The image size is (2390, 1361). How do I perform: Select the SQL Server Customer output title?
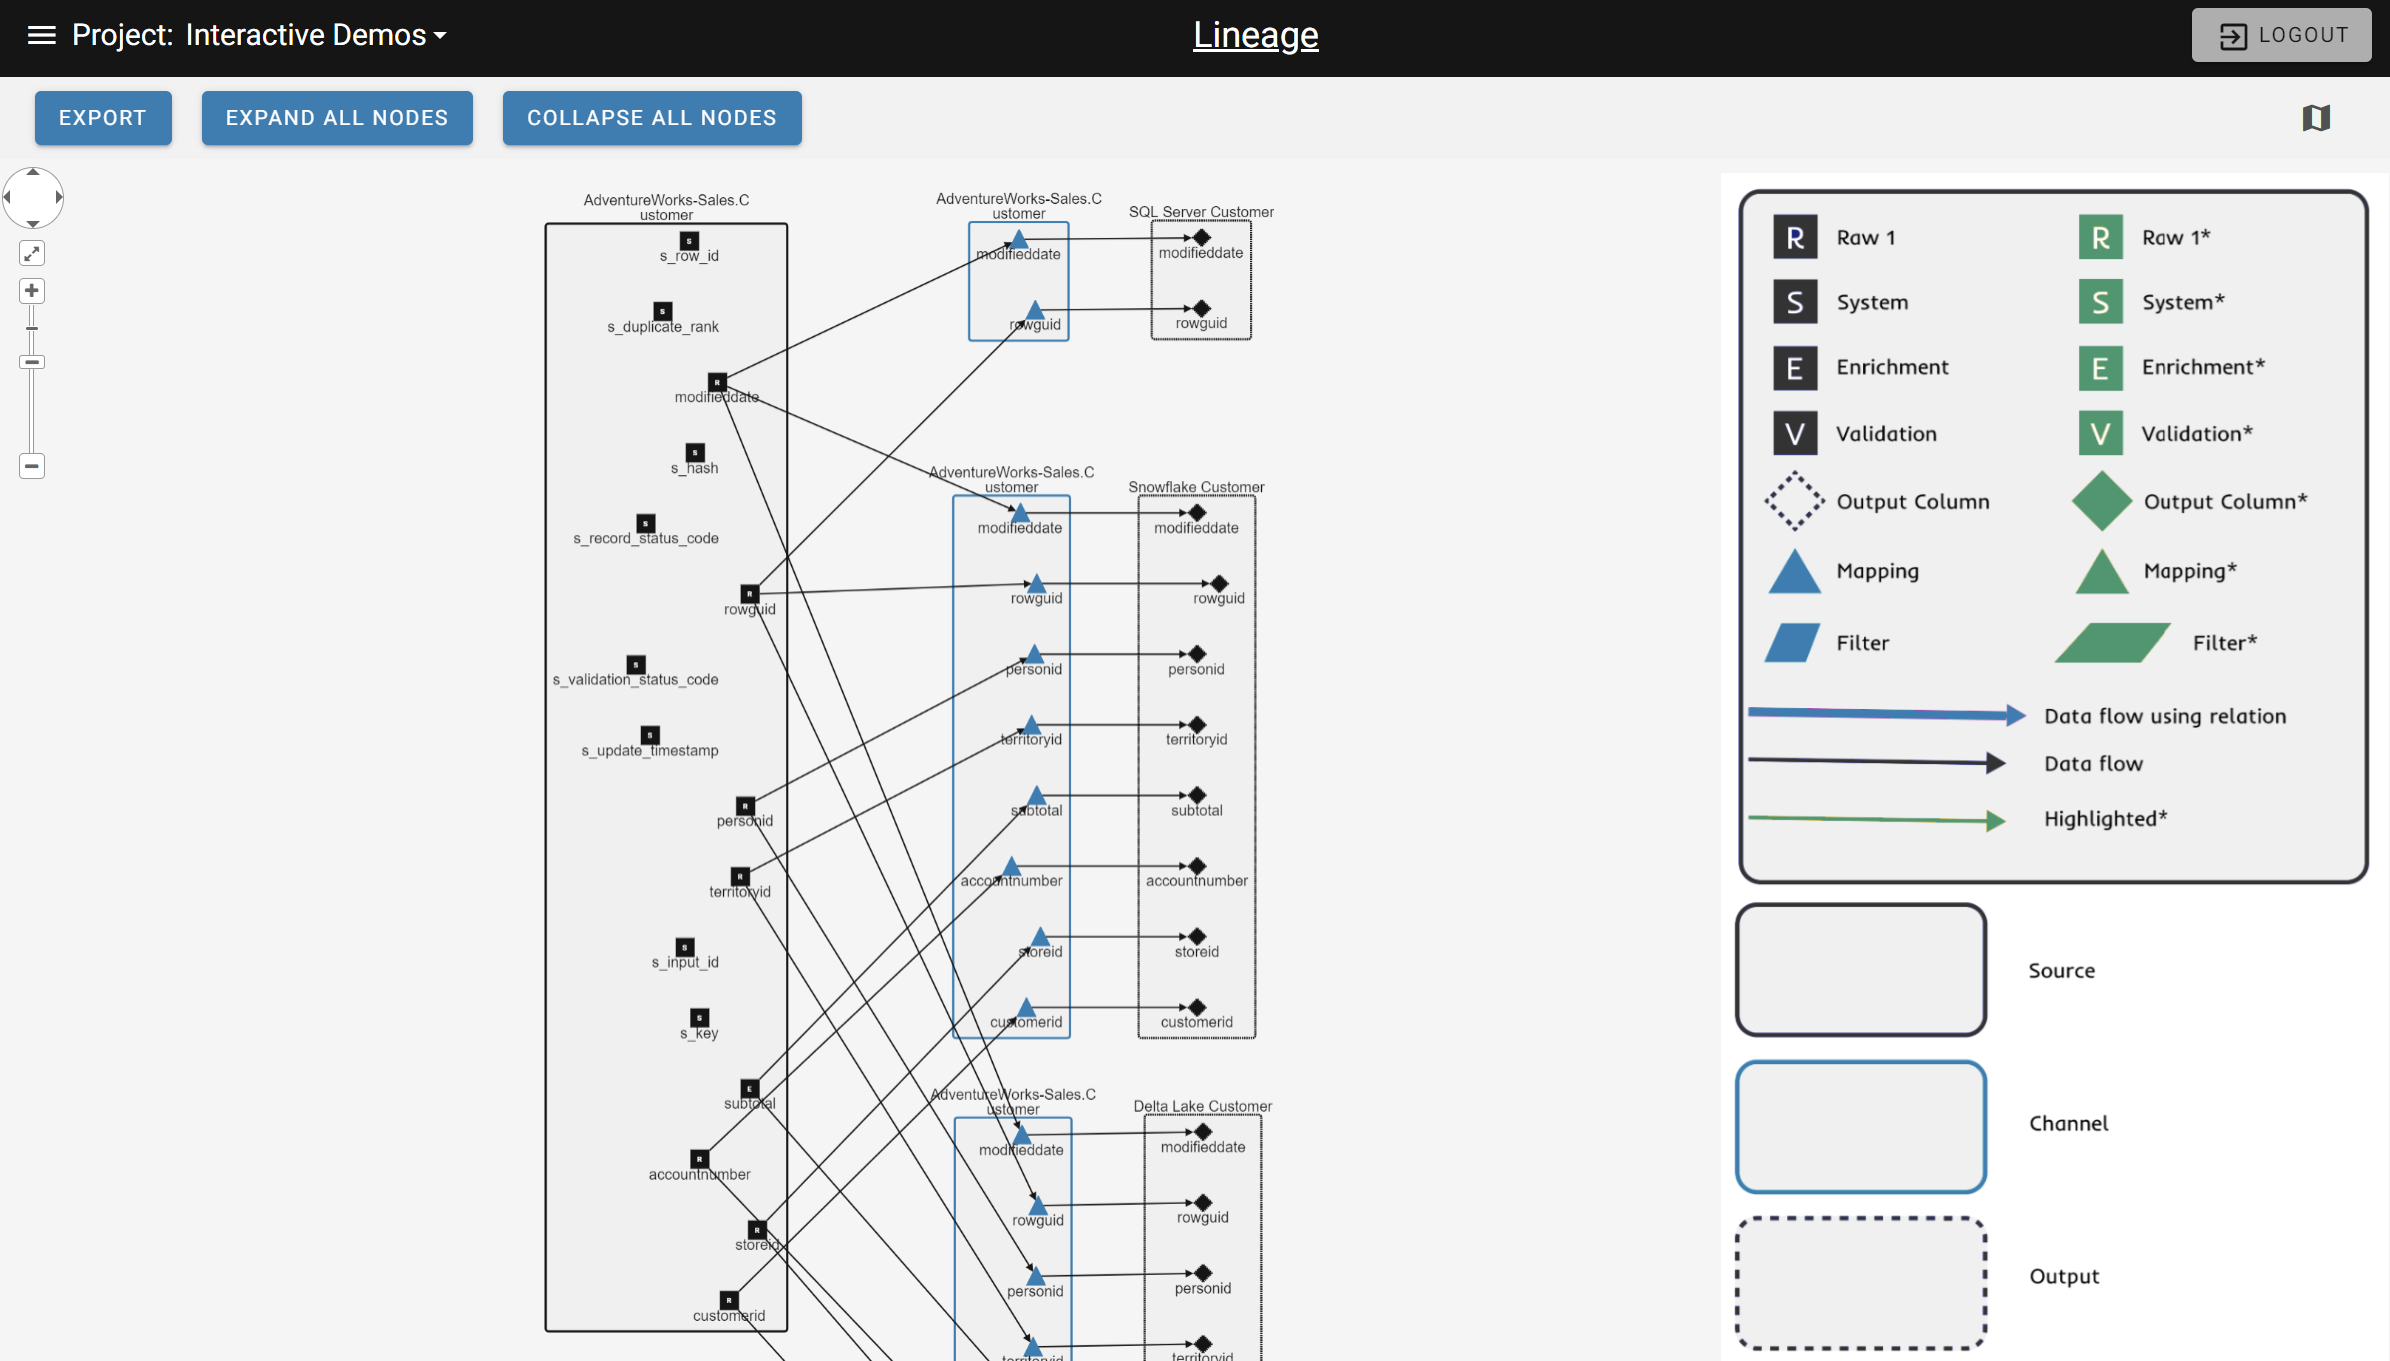(1201, 212)
